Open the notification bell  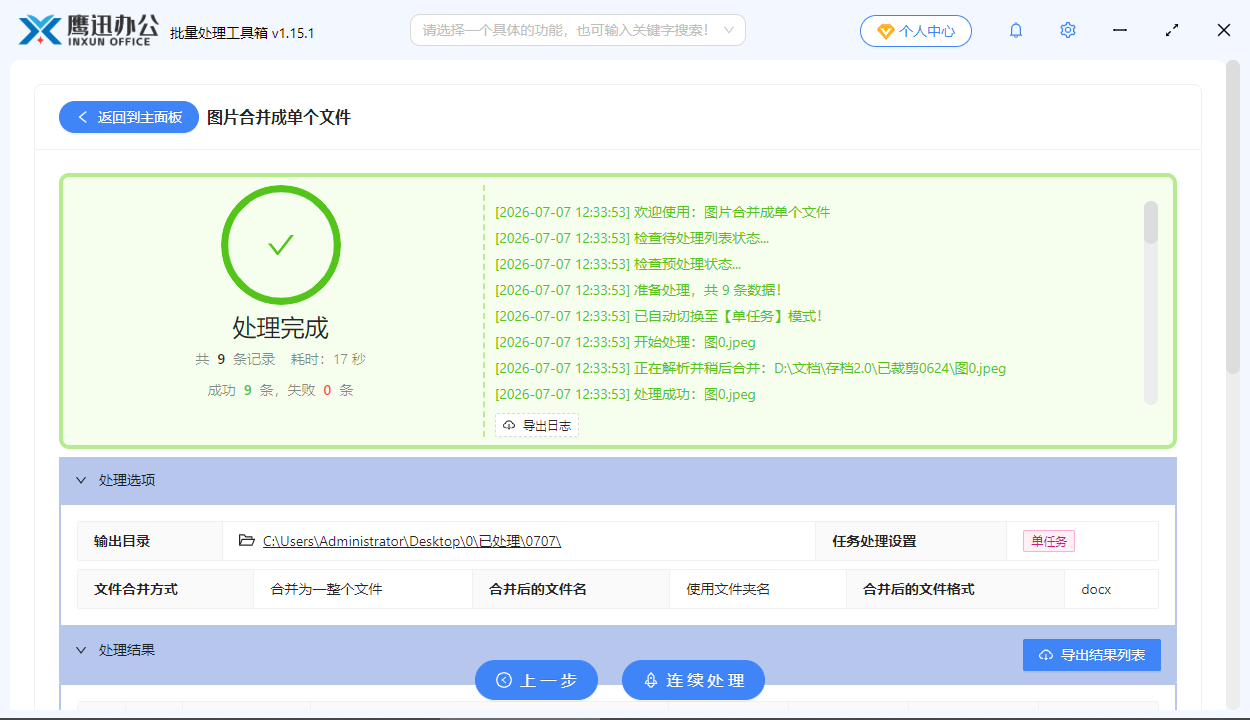click(x=1016, y=30)
